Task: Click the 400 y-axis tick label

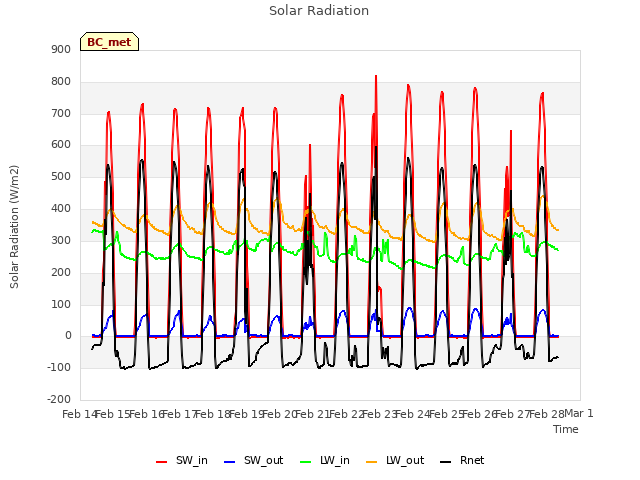Action: click(61, 209)
